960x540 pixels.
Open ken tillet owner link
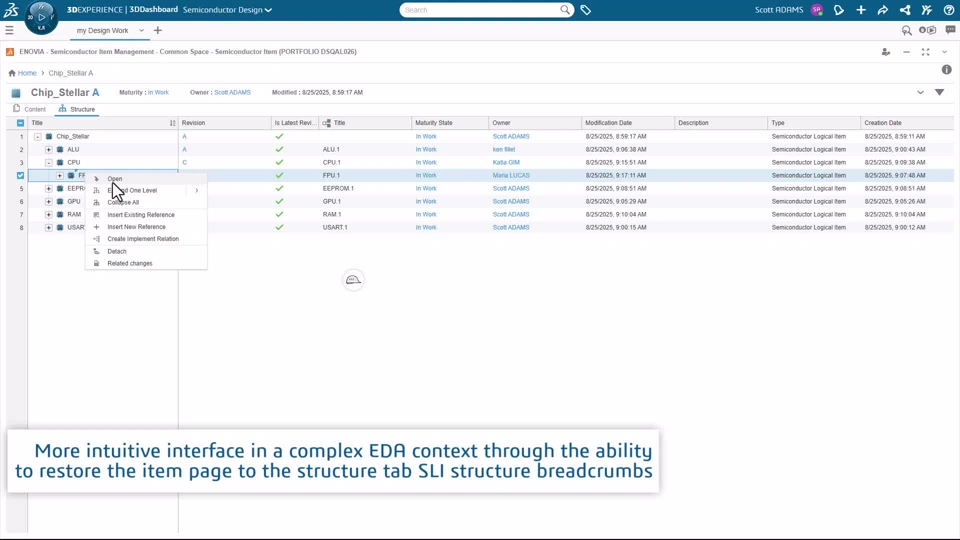tap(504, 149)
